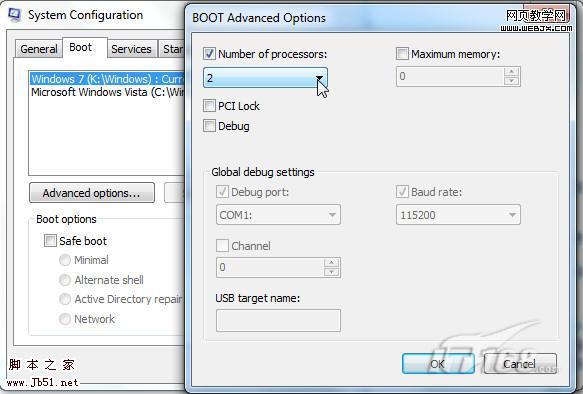Toggle the Channel checkbox
This screenshot has width=583, height=394.
[222, 246]
